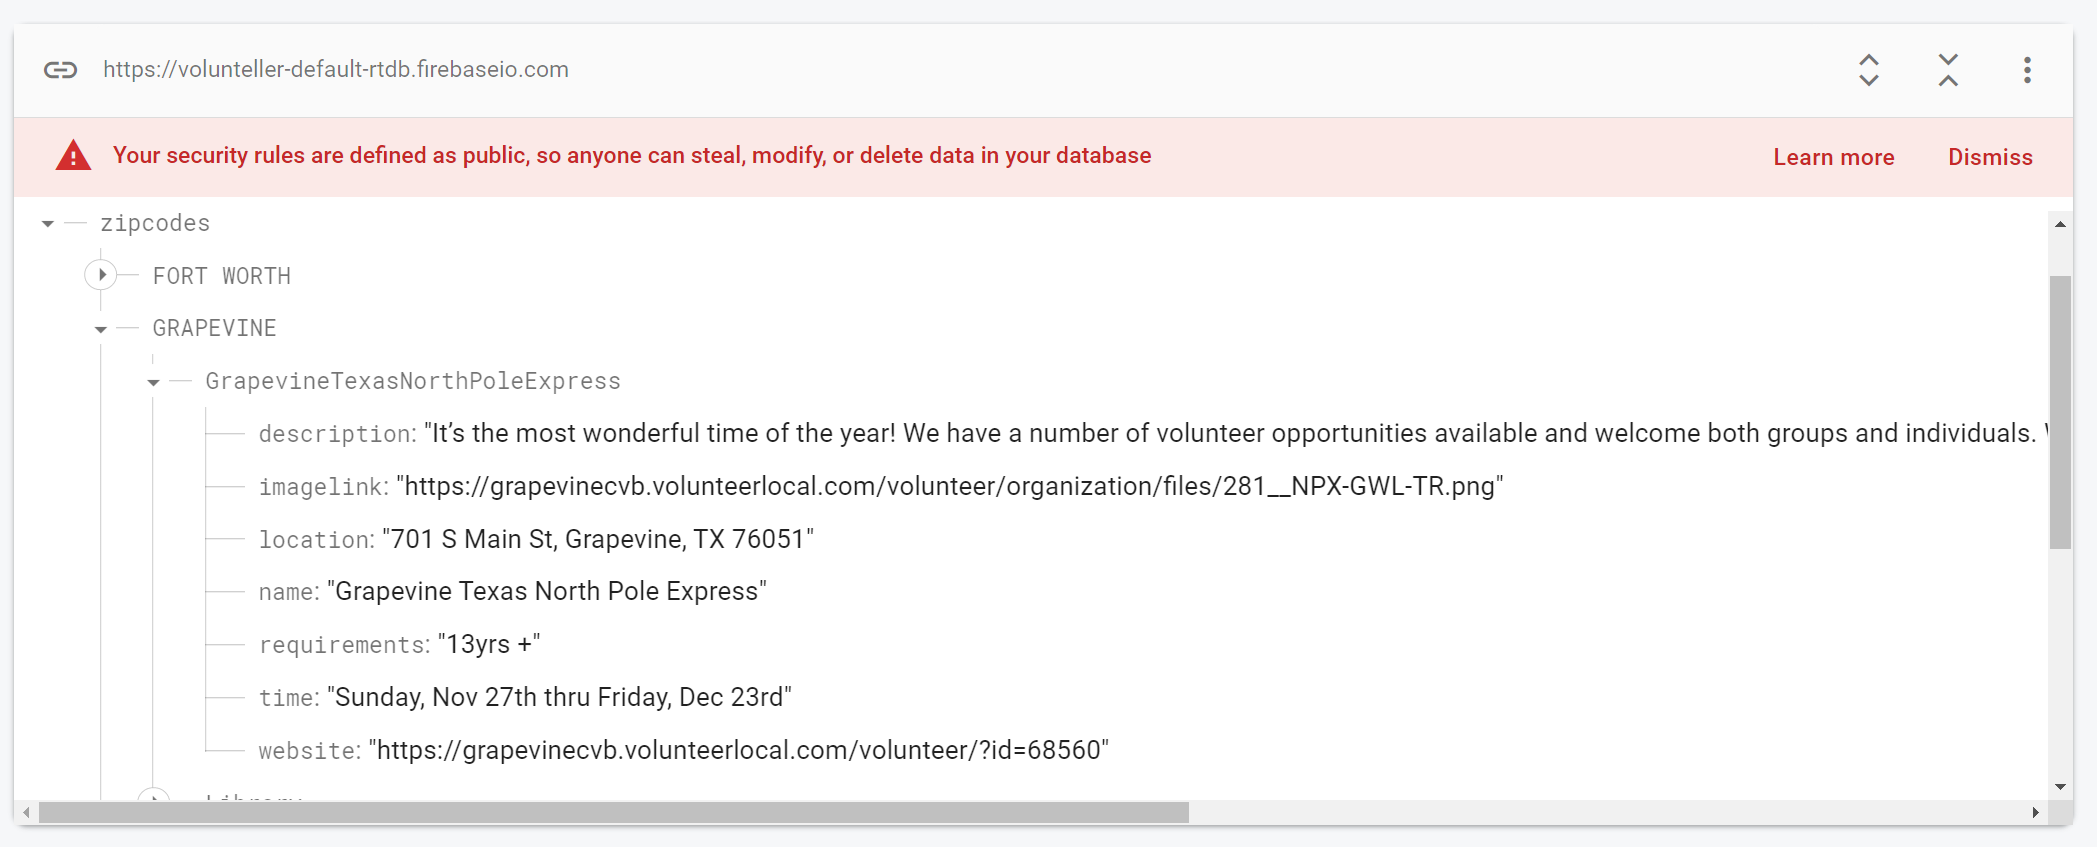Click the vertical scrollbar down arrow

coord(2060,787)
